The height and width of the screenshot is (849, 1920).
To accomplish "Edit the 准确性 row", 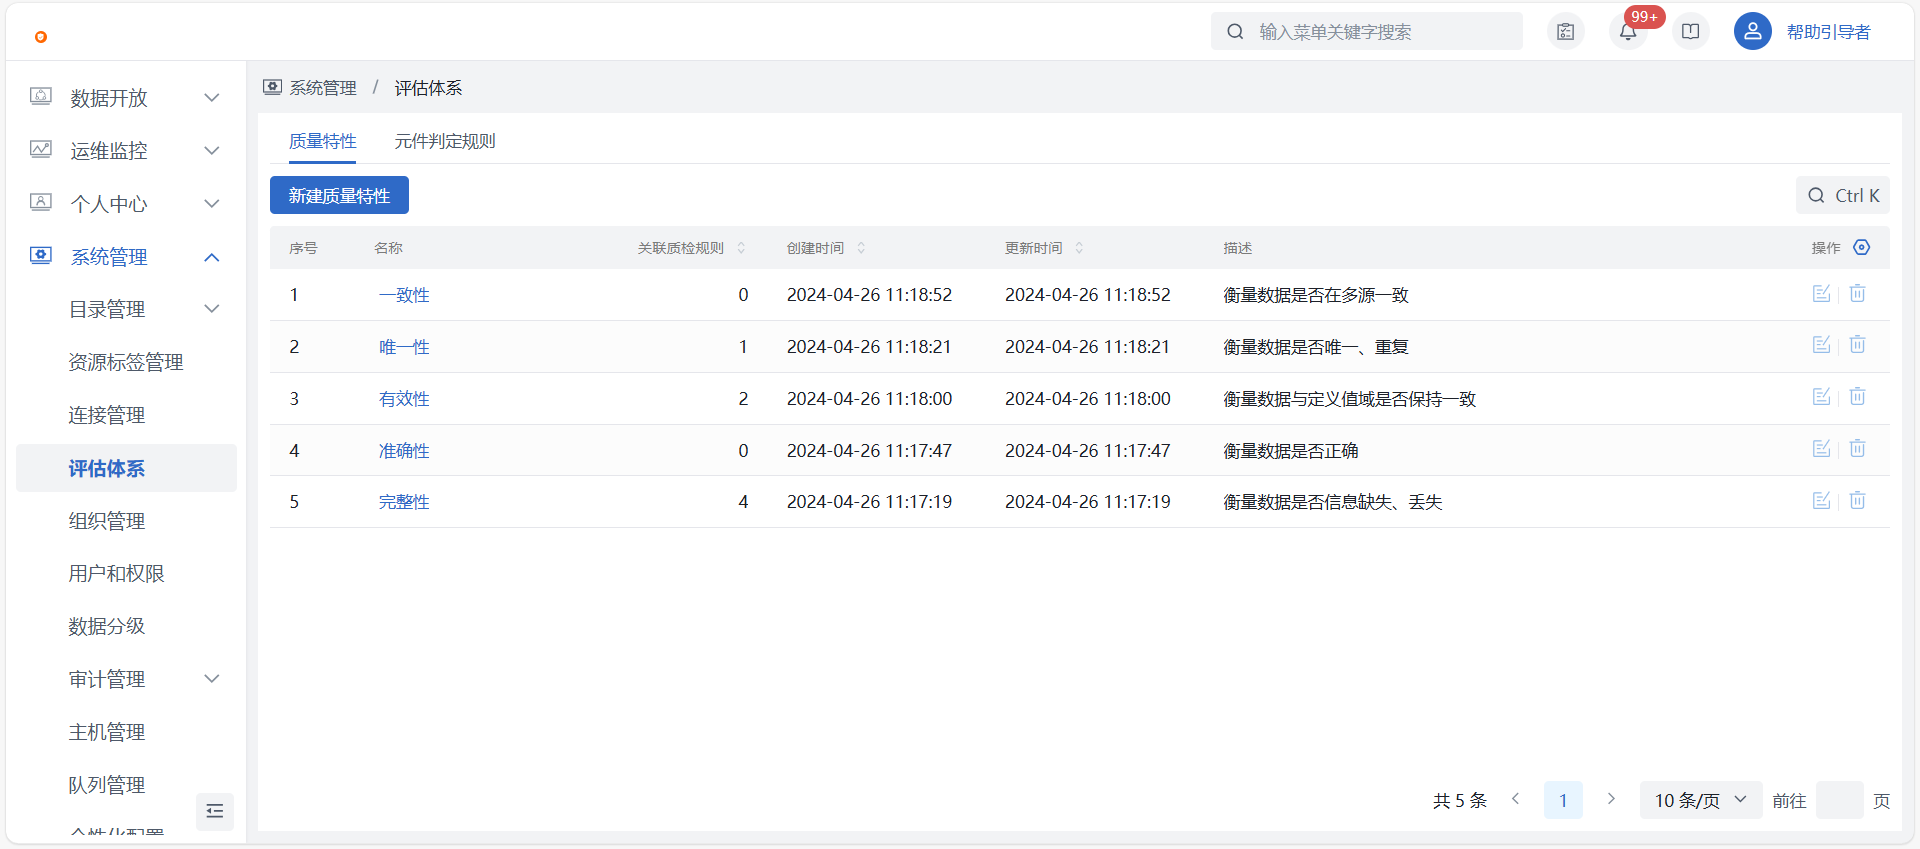I will click(1822, 449).
